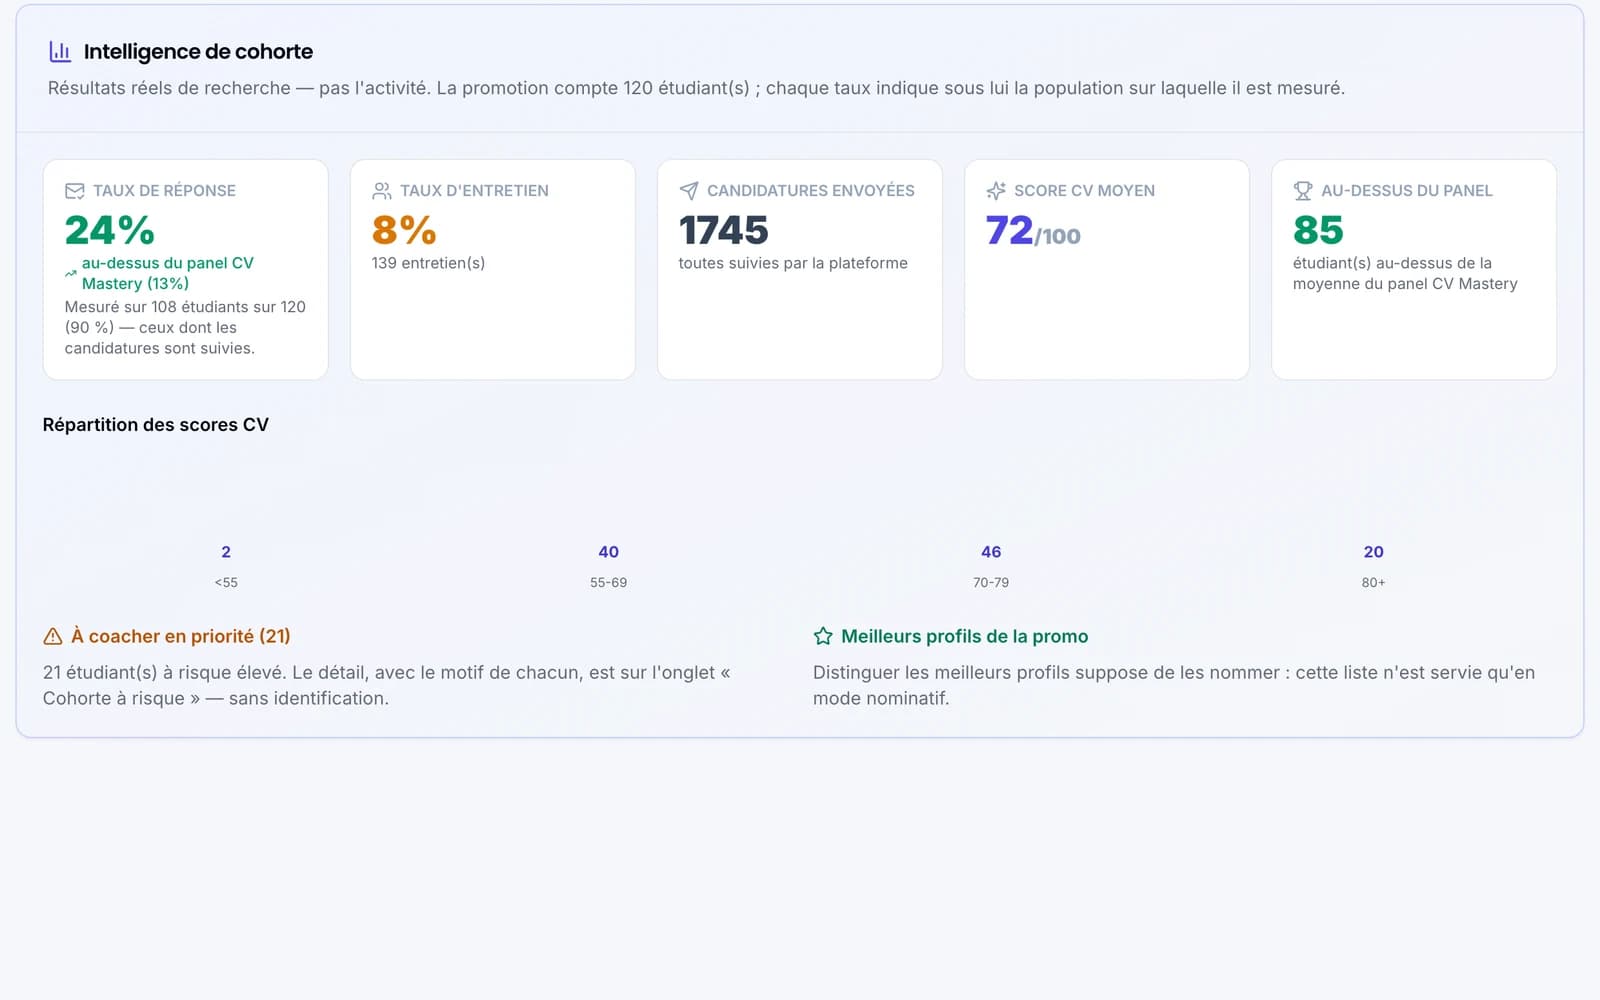This screenshot has width=1600, height=1000.
Task: Click the '80+' score range label
Action: tap(1374, 582)
